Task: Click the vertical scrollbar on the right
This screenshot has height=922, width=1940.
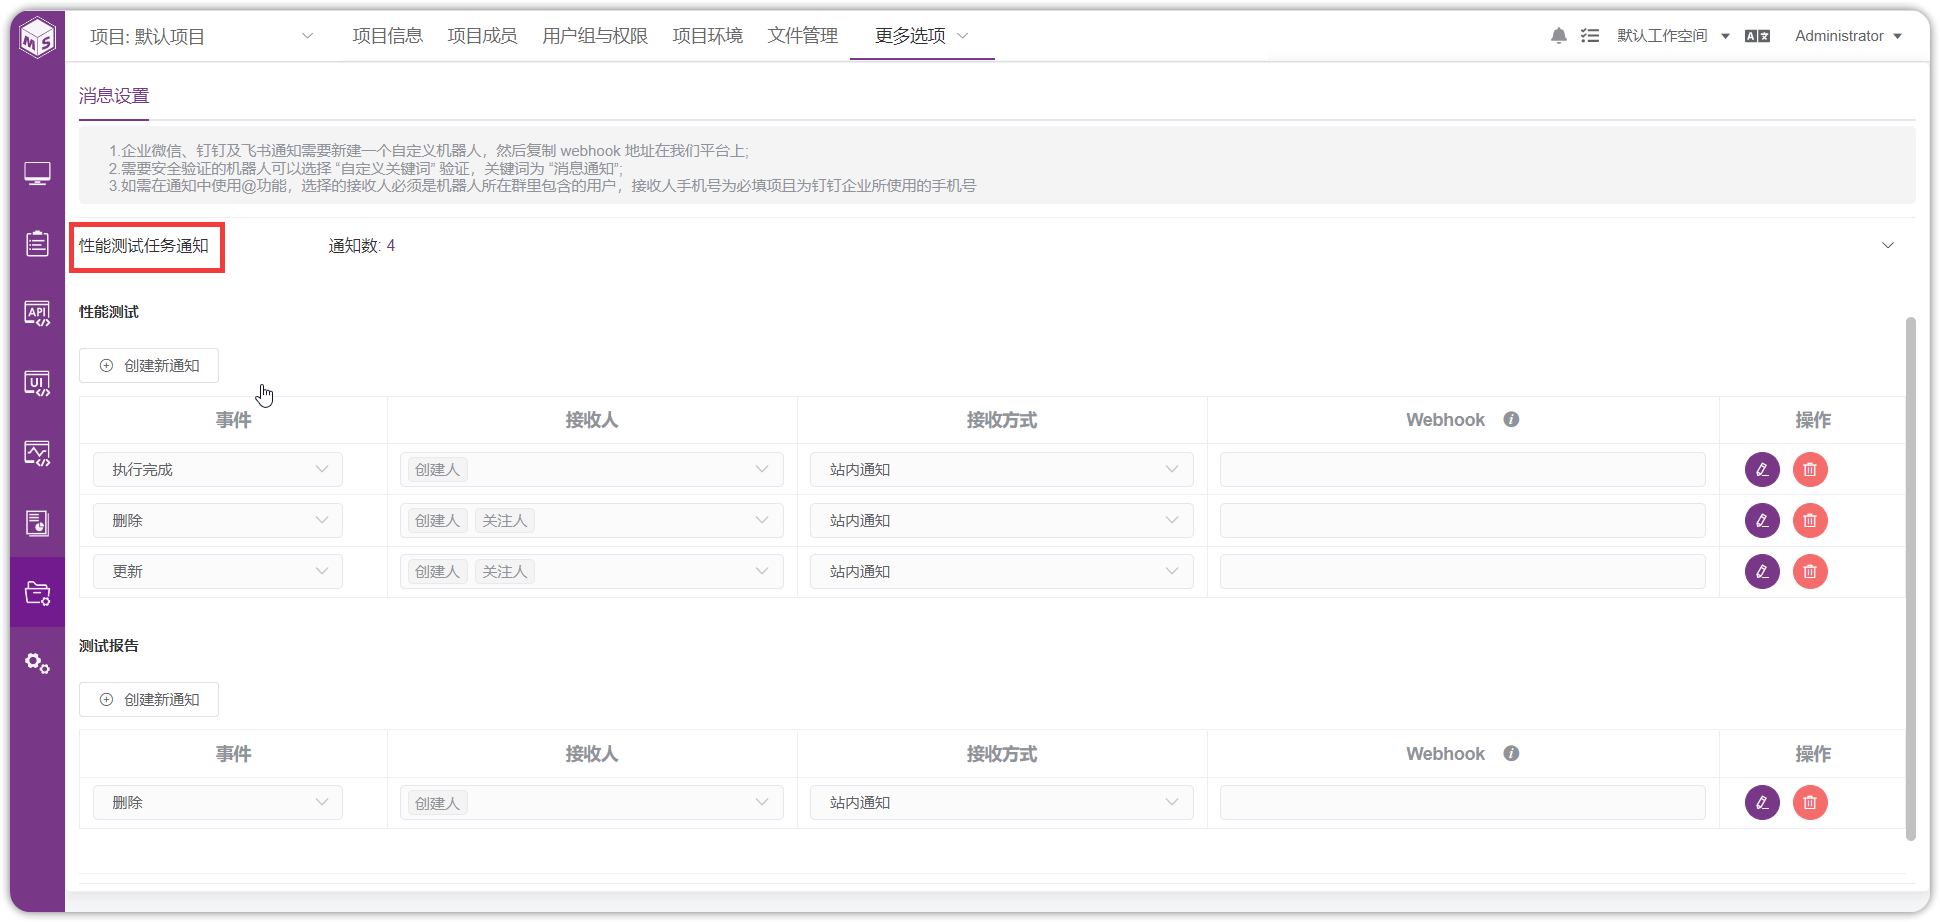Action: (x=1911, y=578)
